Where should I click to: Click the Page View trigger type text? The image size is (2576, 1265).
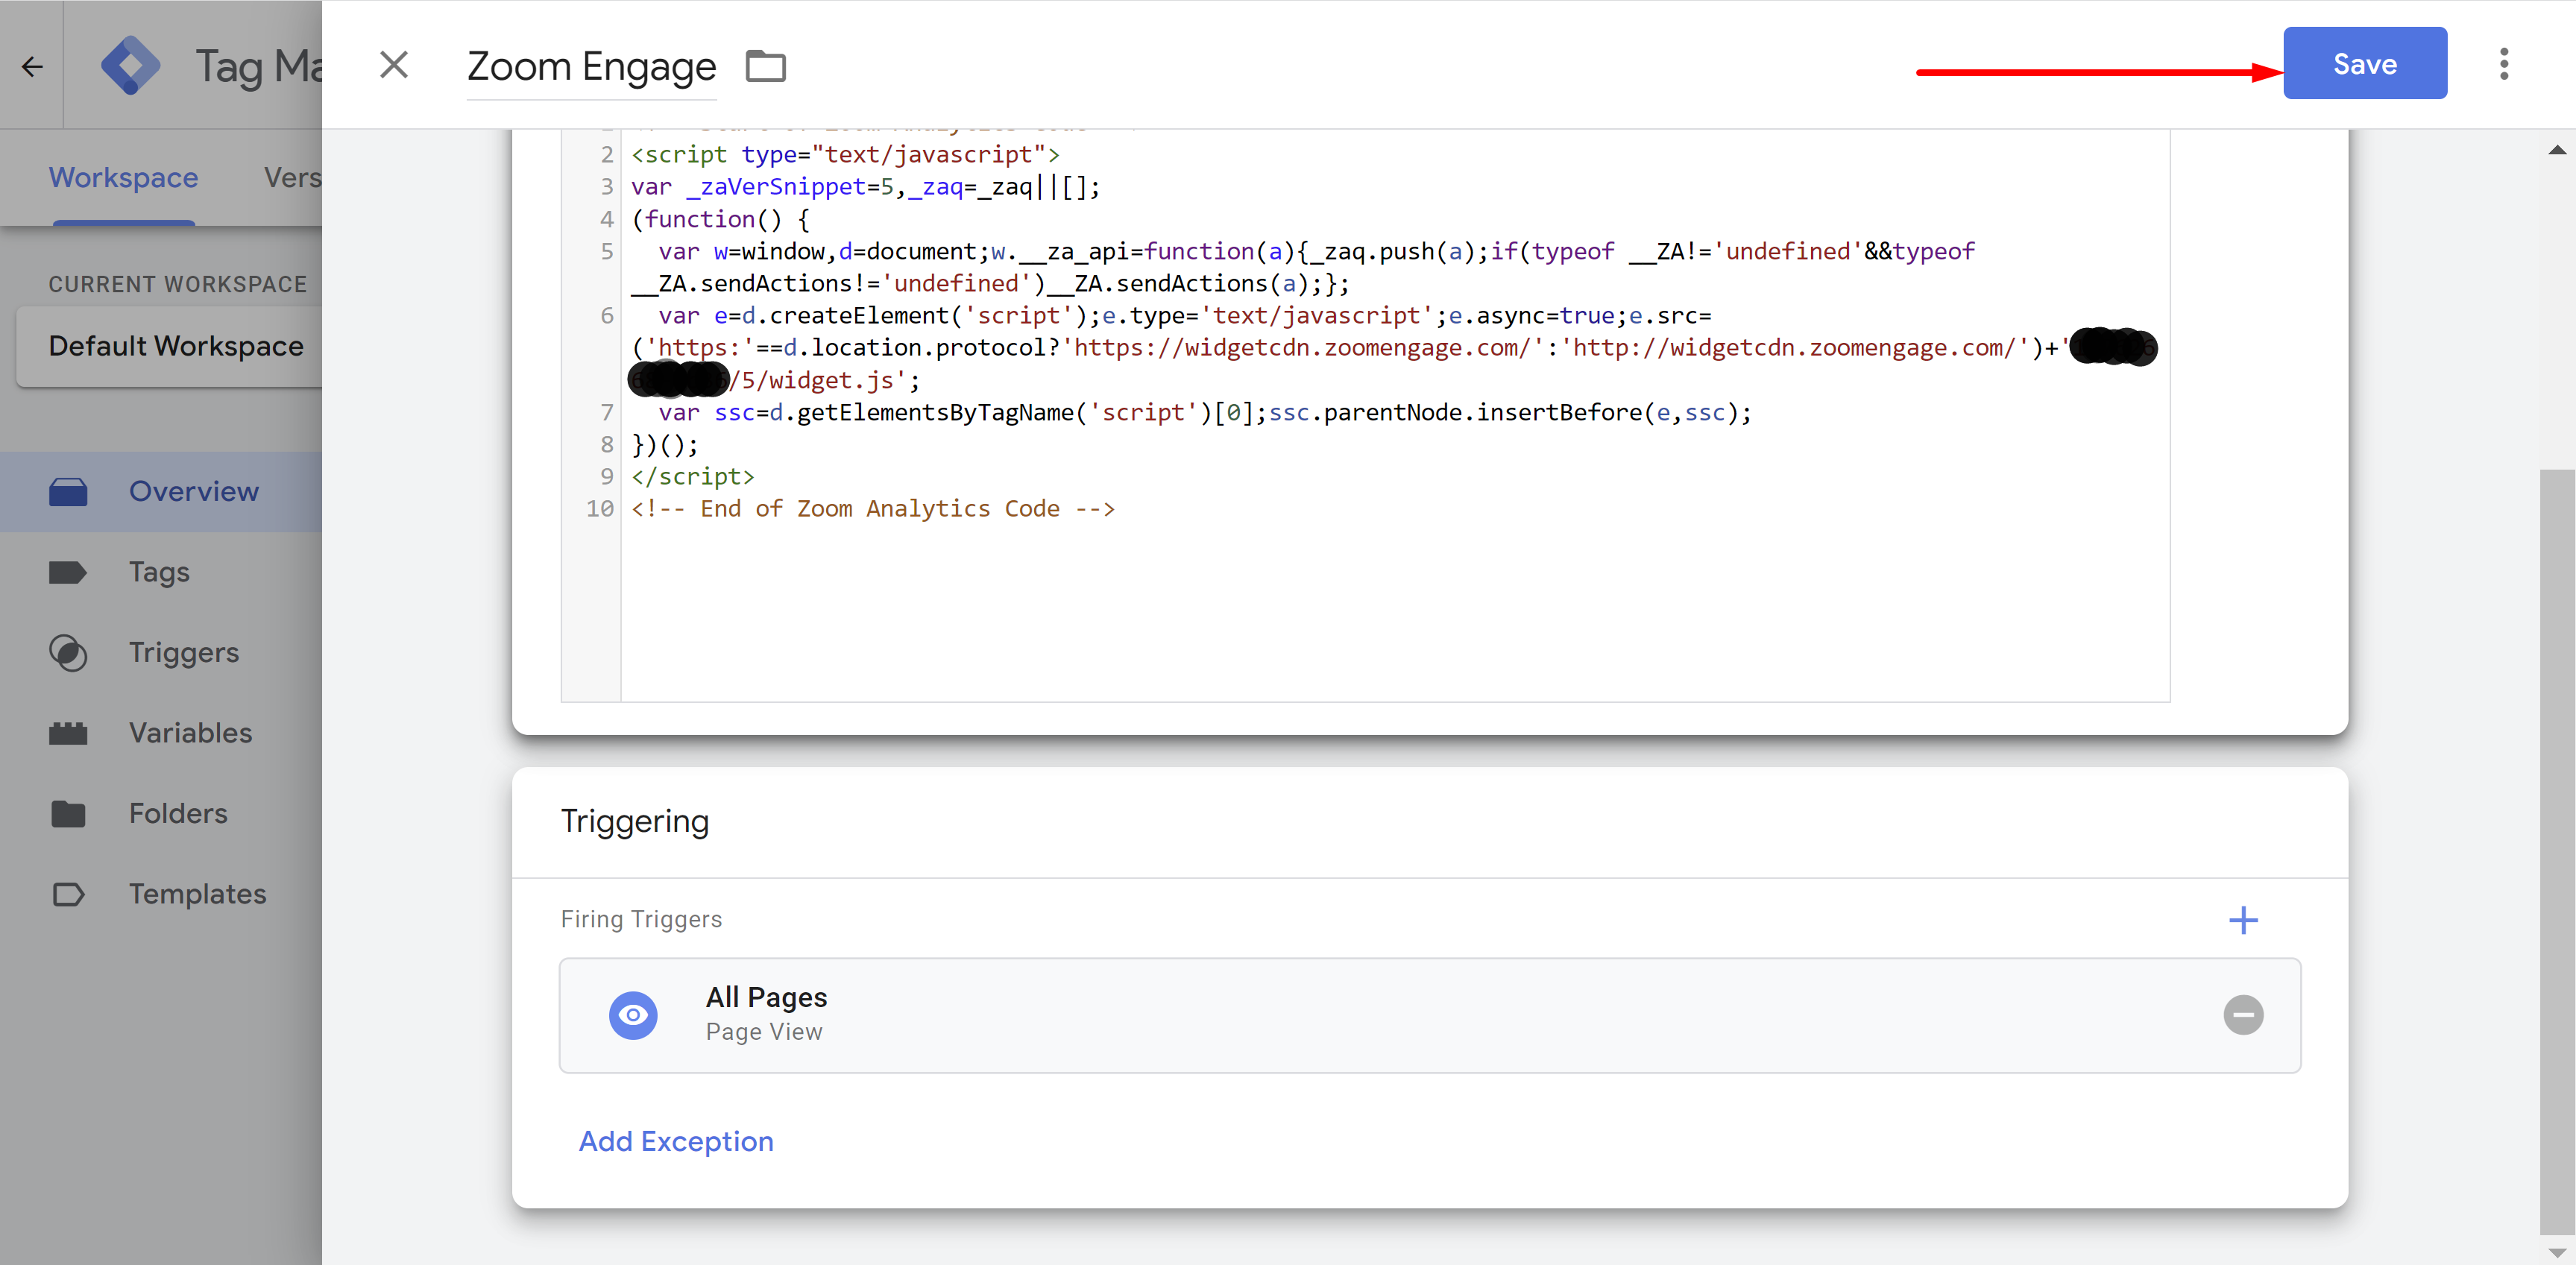point(764,1032)
